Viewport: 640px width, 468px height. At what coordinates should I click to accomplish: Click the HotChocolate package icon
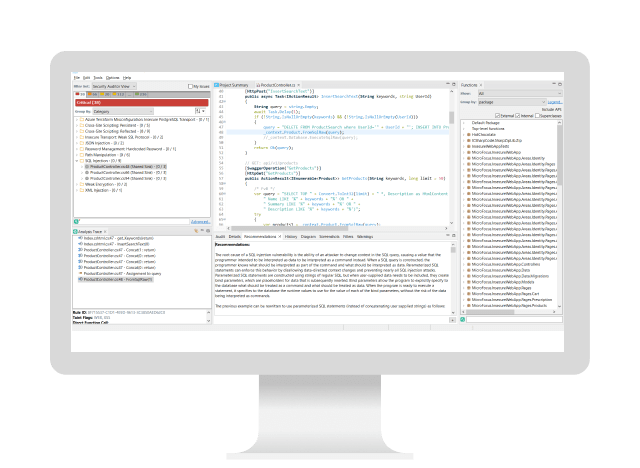click(469, 135)
